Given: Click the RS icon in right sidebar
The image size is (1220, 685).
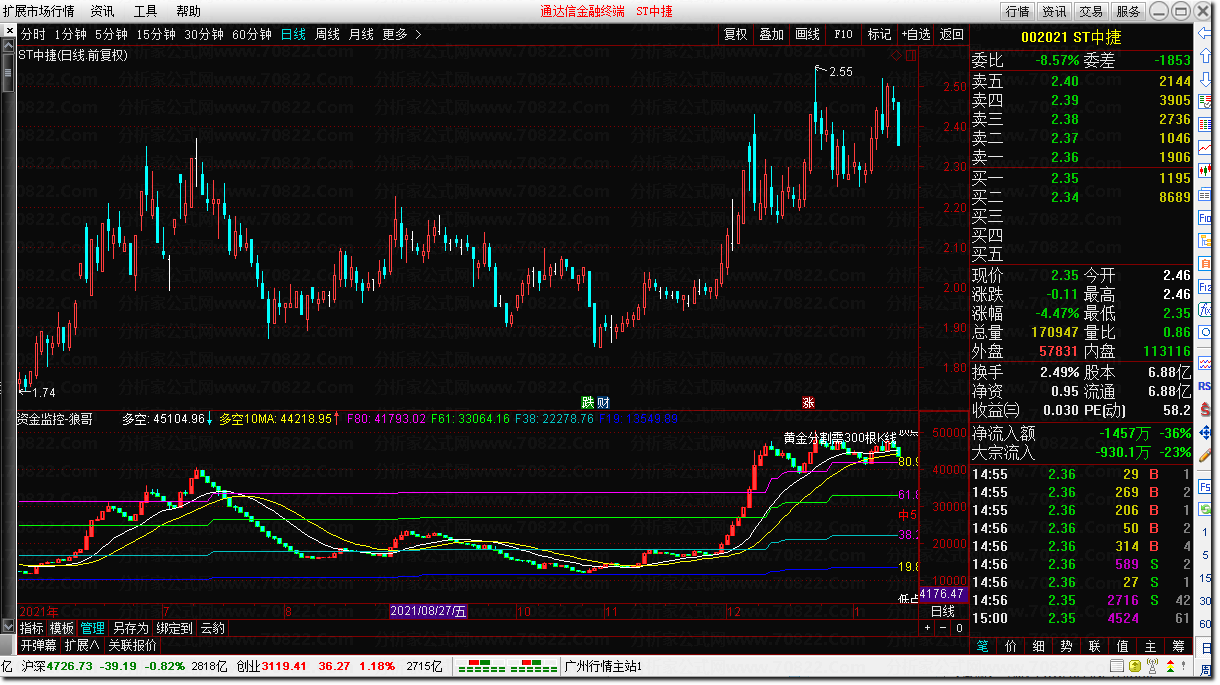Looking at the screenshot, I should tap(1204, 386).
